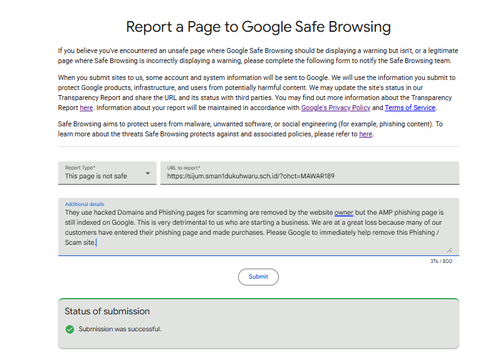500x363 pixels.
Task: Open the Report Type dropdown
Action: [107, 173]
